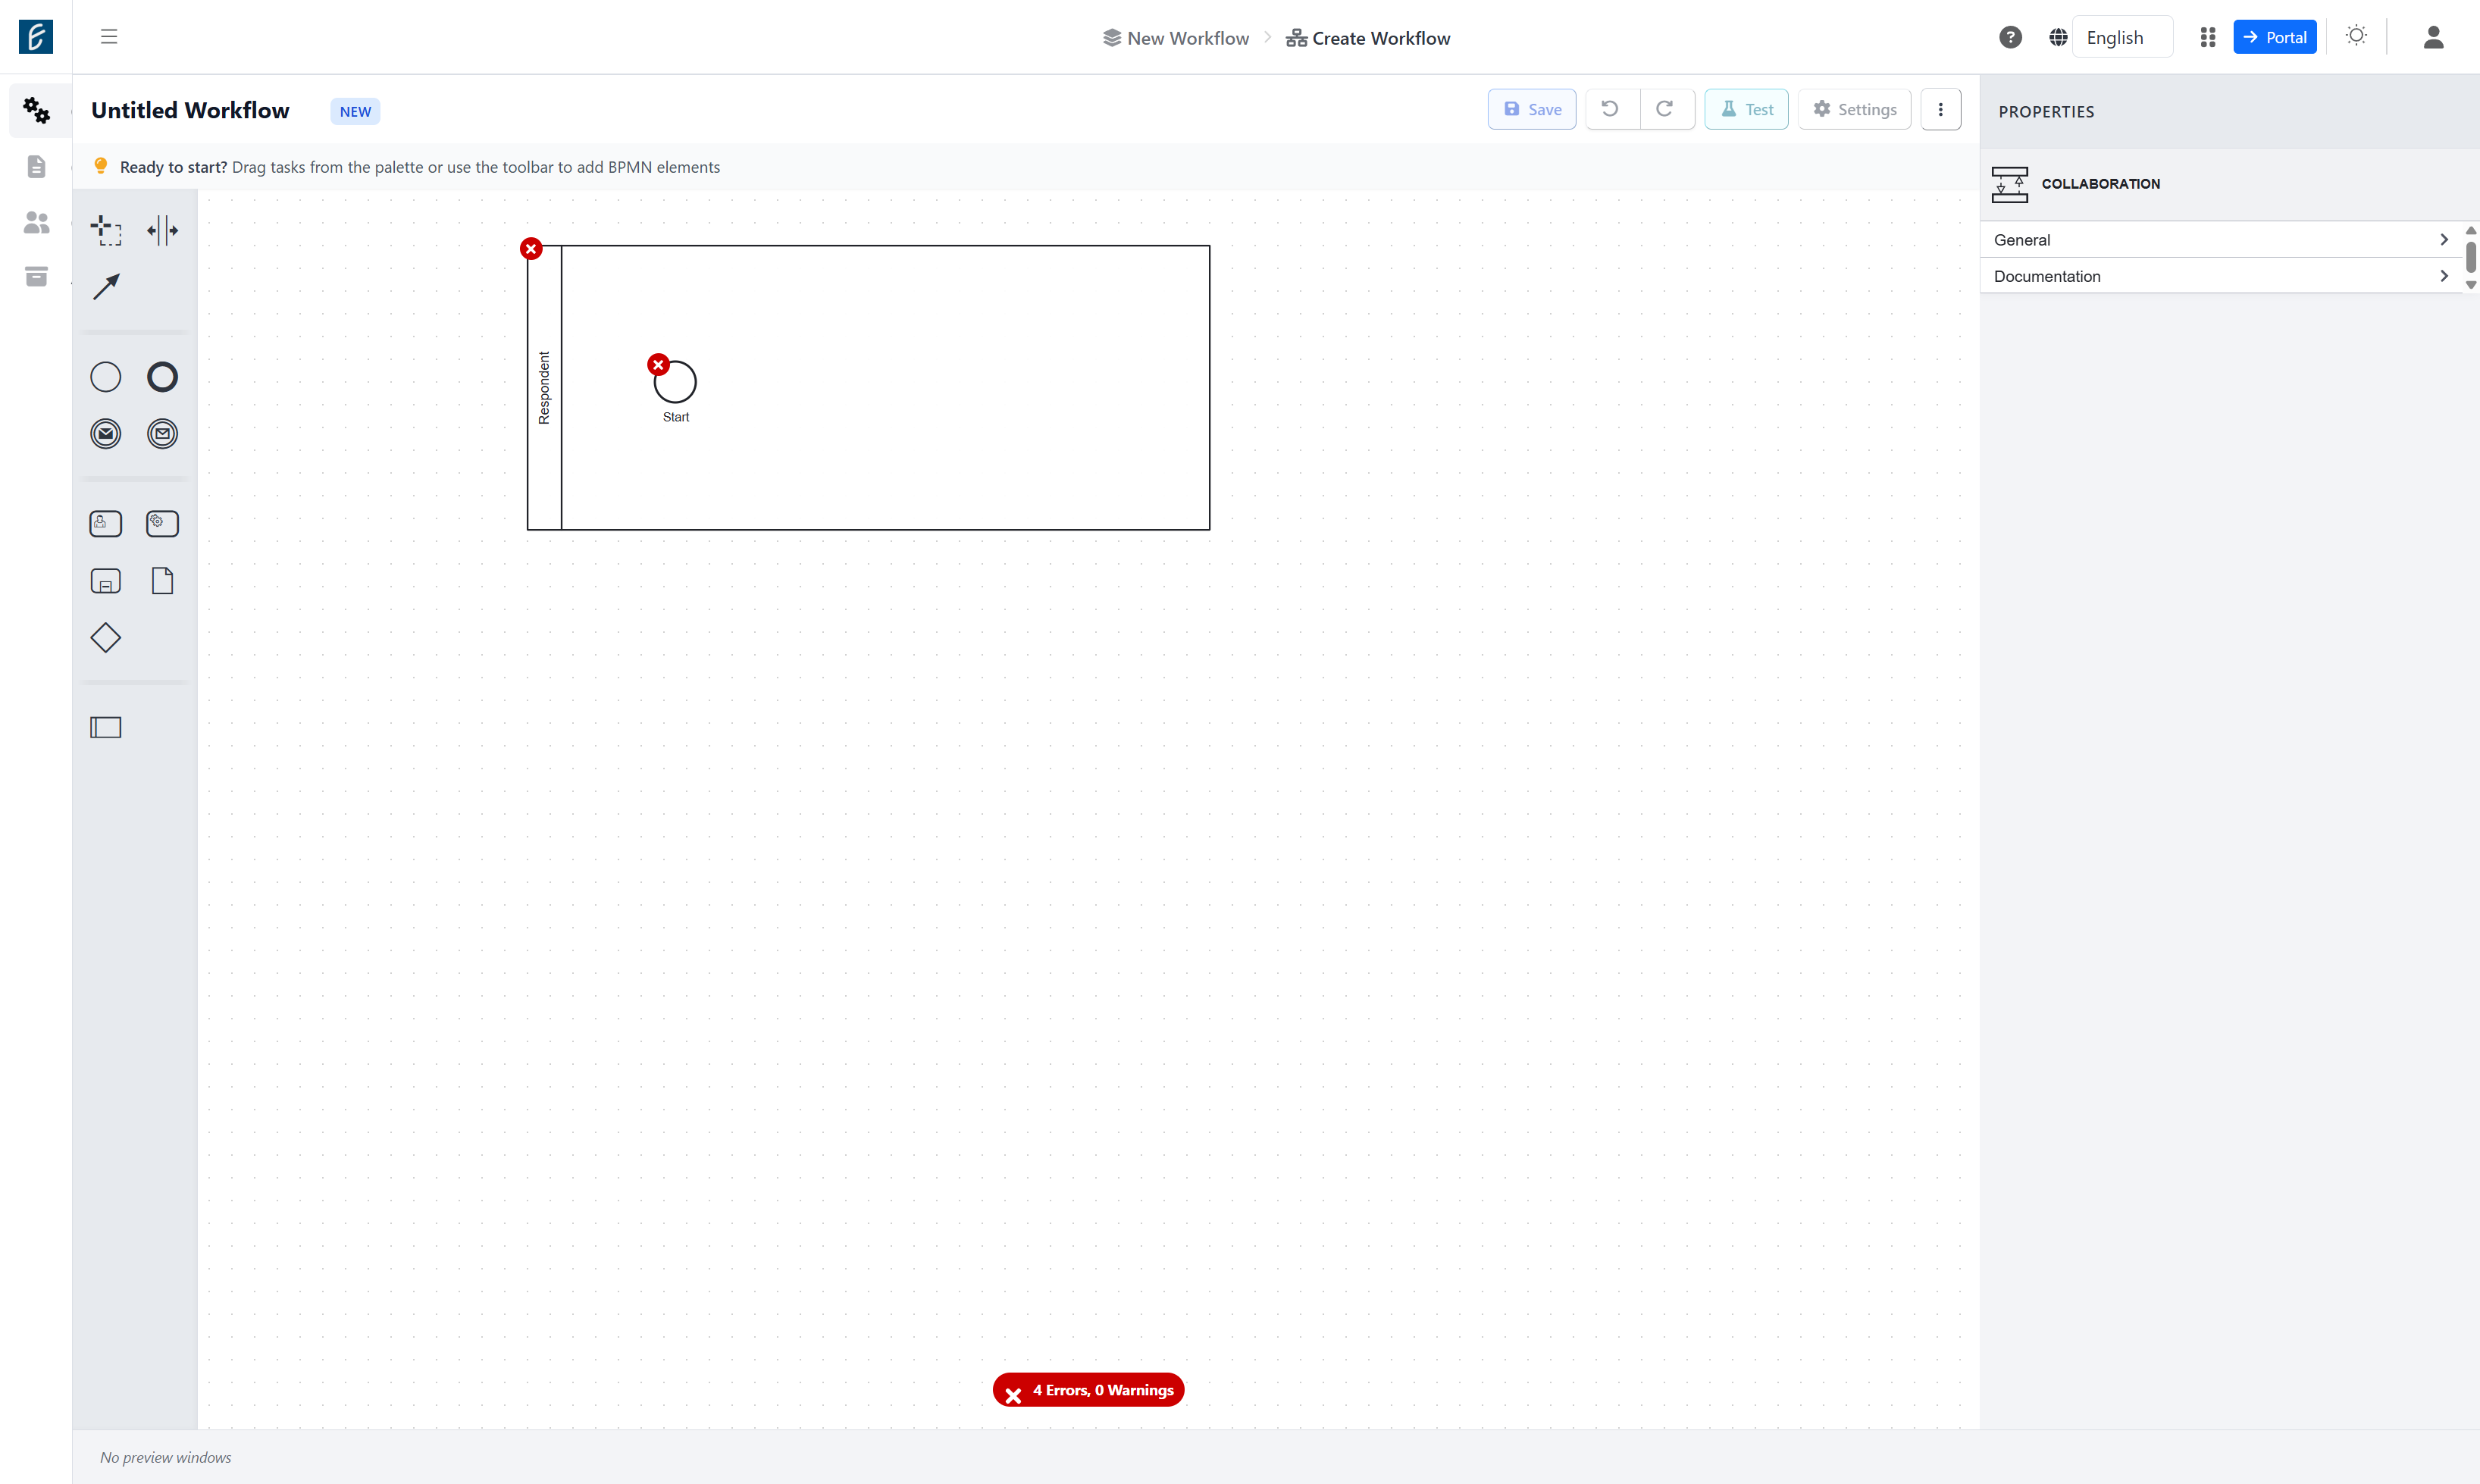Select the Respondent pool label
Screen dimensions: 2480x1484
pos(544,388)
